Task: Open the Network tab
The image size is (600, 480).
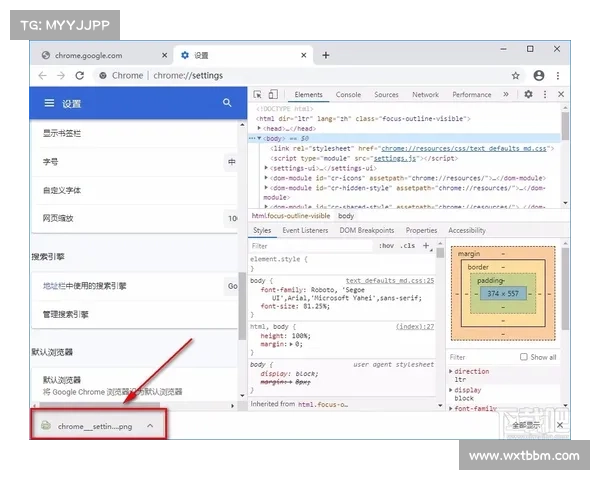Action: click(x=426, y=95)
